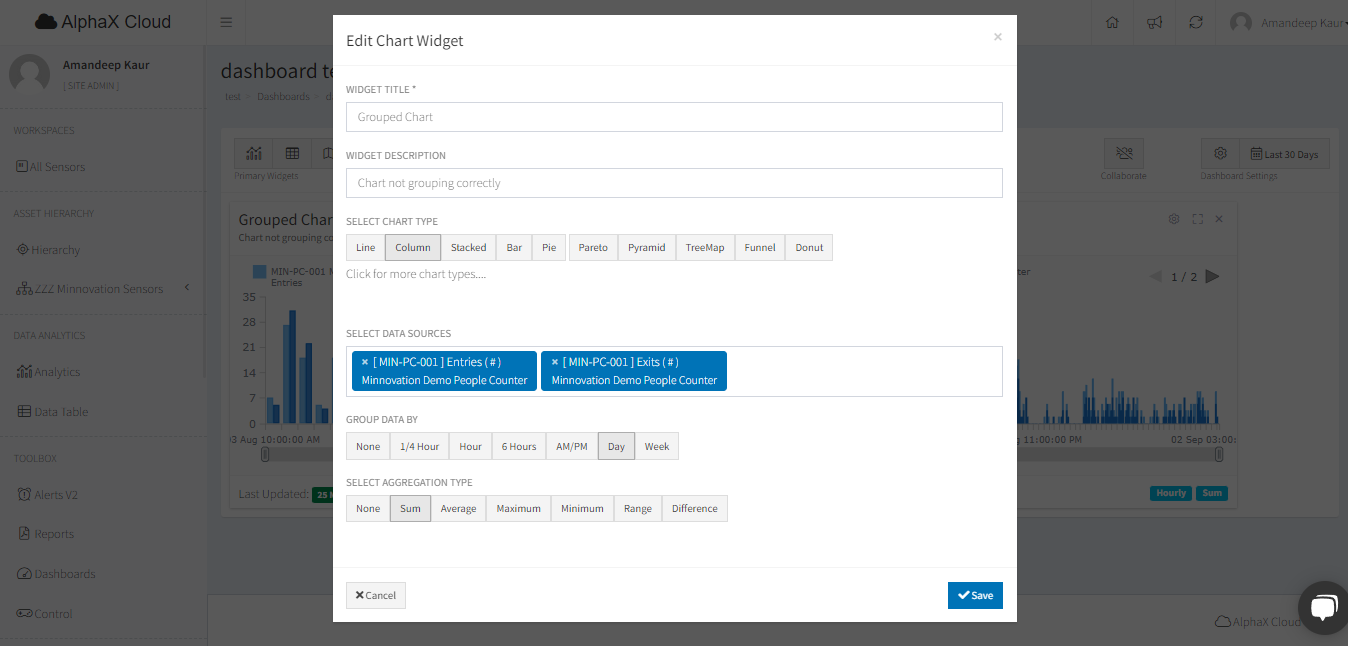Toggle the hamburger sidebar menu

tap(226, 22)
